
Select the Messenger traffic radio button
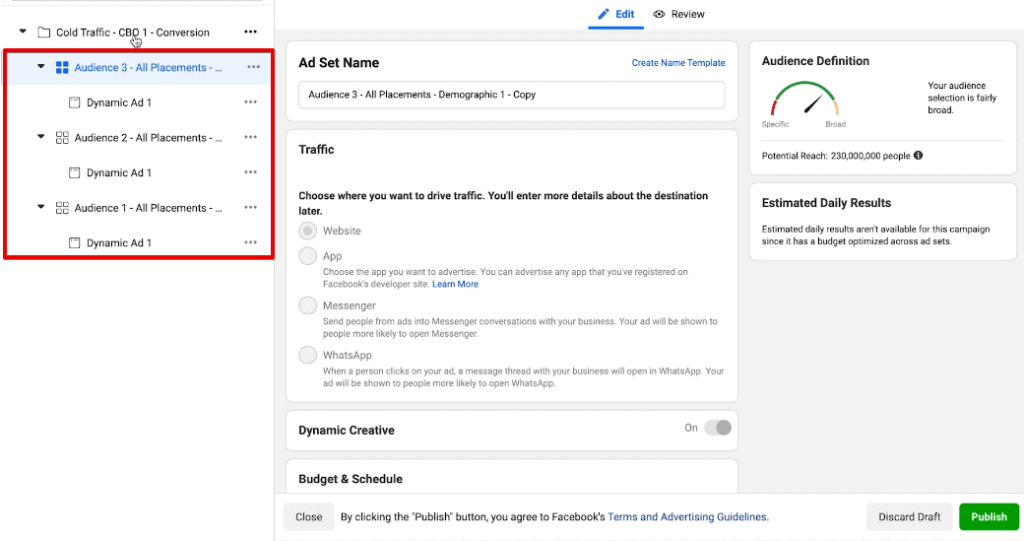(308, 305)
